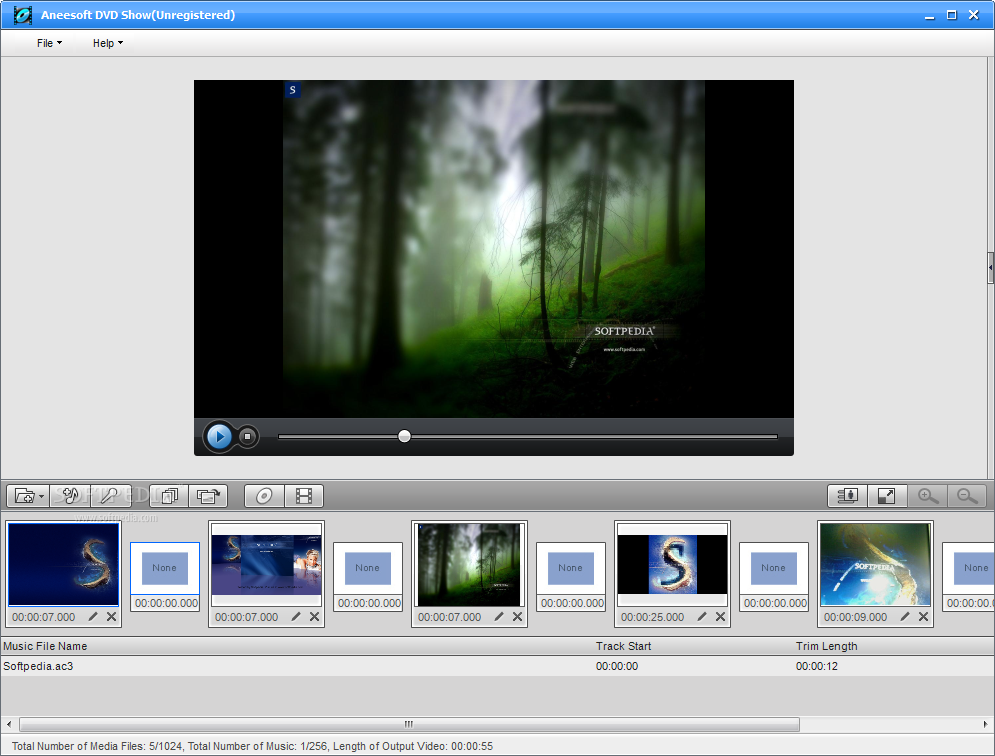
Task: Click the expand view arrow icon
Action: (886, 496)
